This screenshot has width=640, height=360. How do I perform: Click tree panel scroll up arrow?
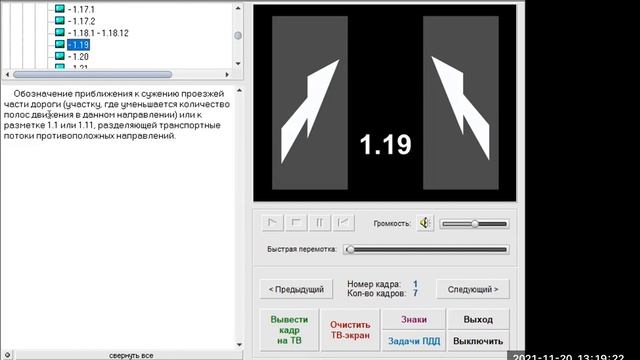pos(238,8)
